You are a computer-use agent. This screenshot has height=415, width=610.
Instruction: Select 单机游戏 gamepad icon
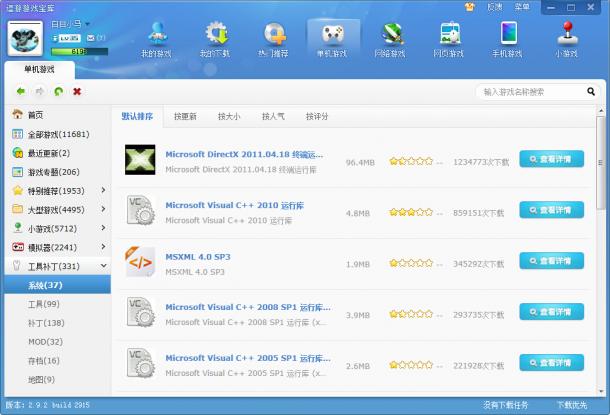point(332,40)
